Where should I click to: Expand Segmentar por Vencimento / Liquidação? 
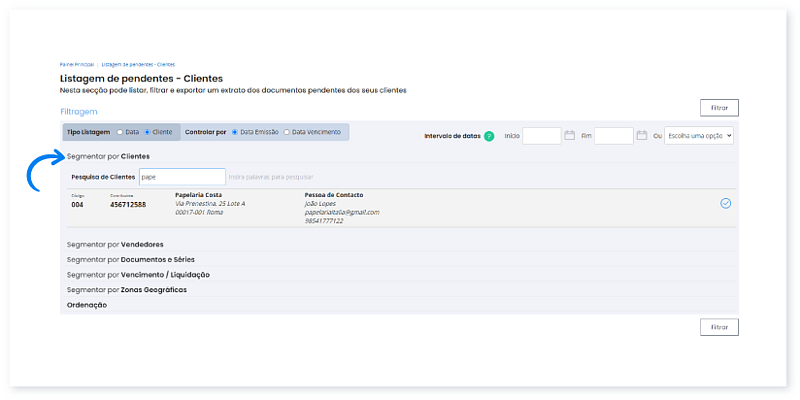click(138, 274)
